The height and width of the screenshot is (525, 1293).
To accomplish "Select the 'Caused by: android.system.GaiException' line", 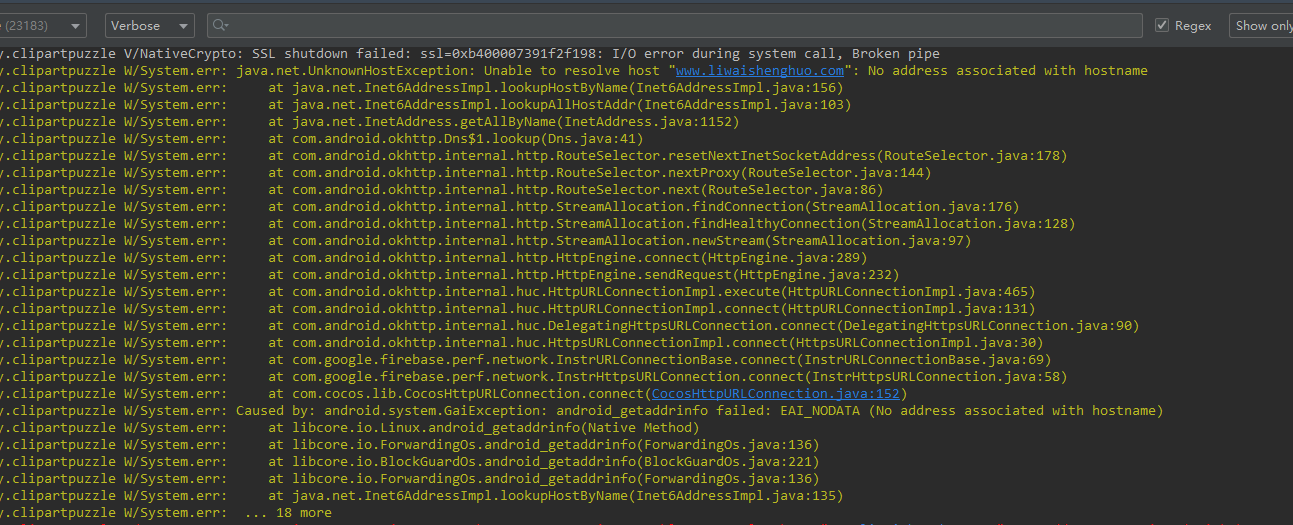I will tap(582, 411).
